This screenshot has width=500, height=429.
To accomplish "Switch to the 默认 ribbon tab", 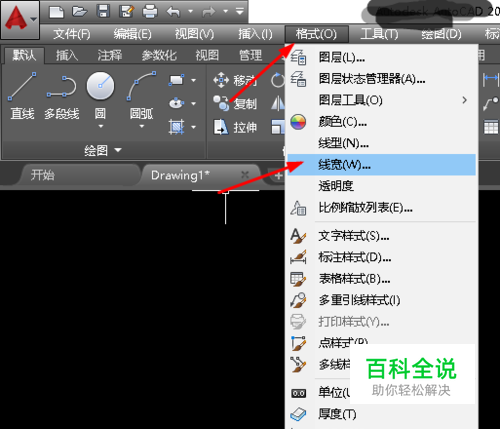I will [24, 55].
